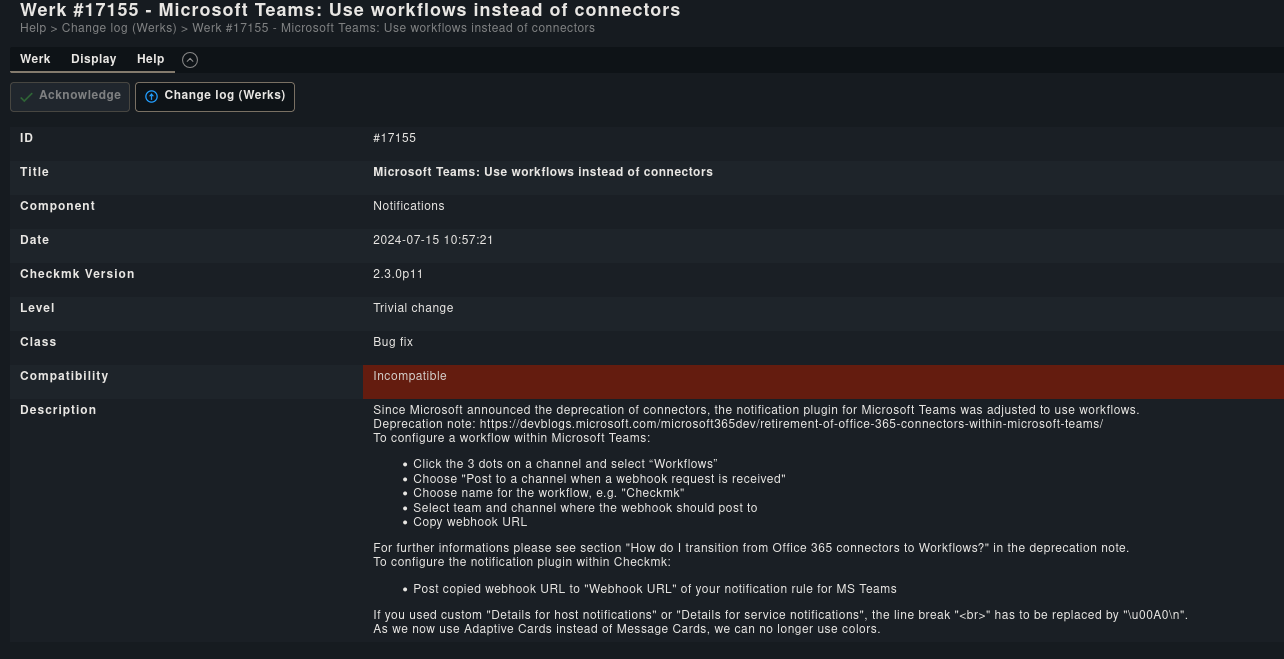1284x659 pixels.
Task: Click the green checkmark icon on Acknowledge
Action: (x=27, y=96)
